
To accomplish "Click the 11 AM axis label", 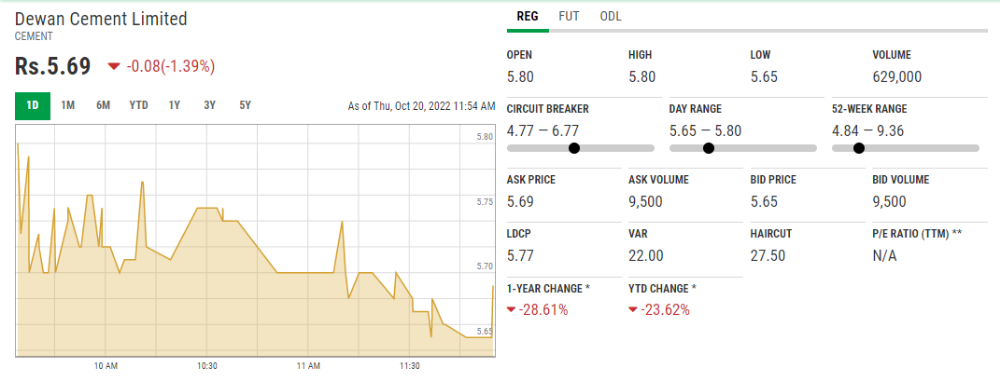I will [308, 366].
